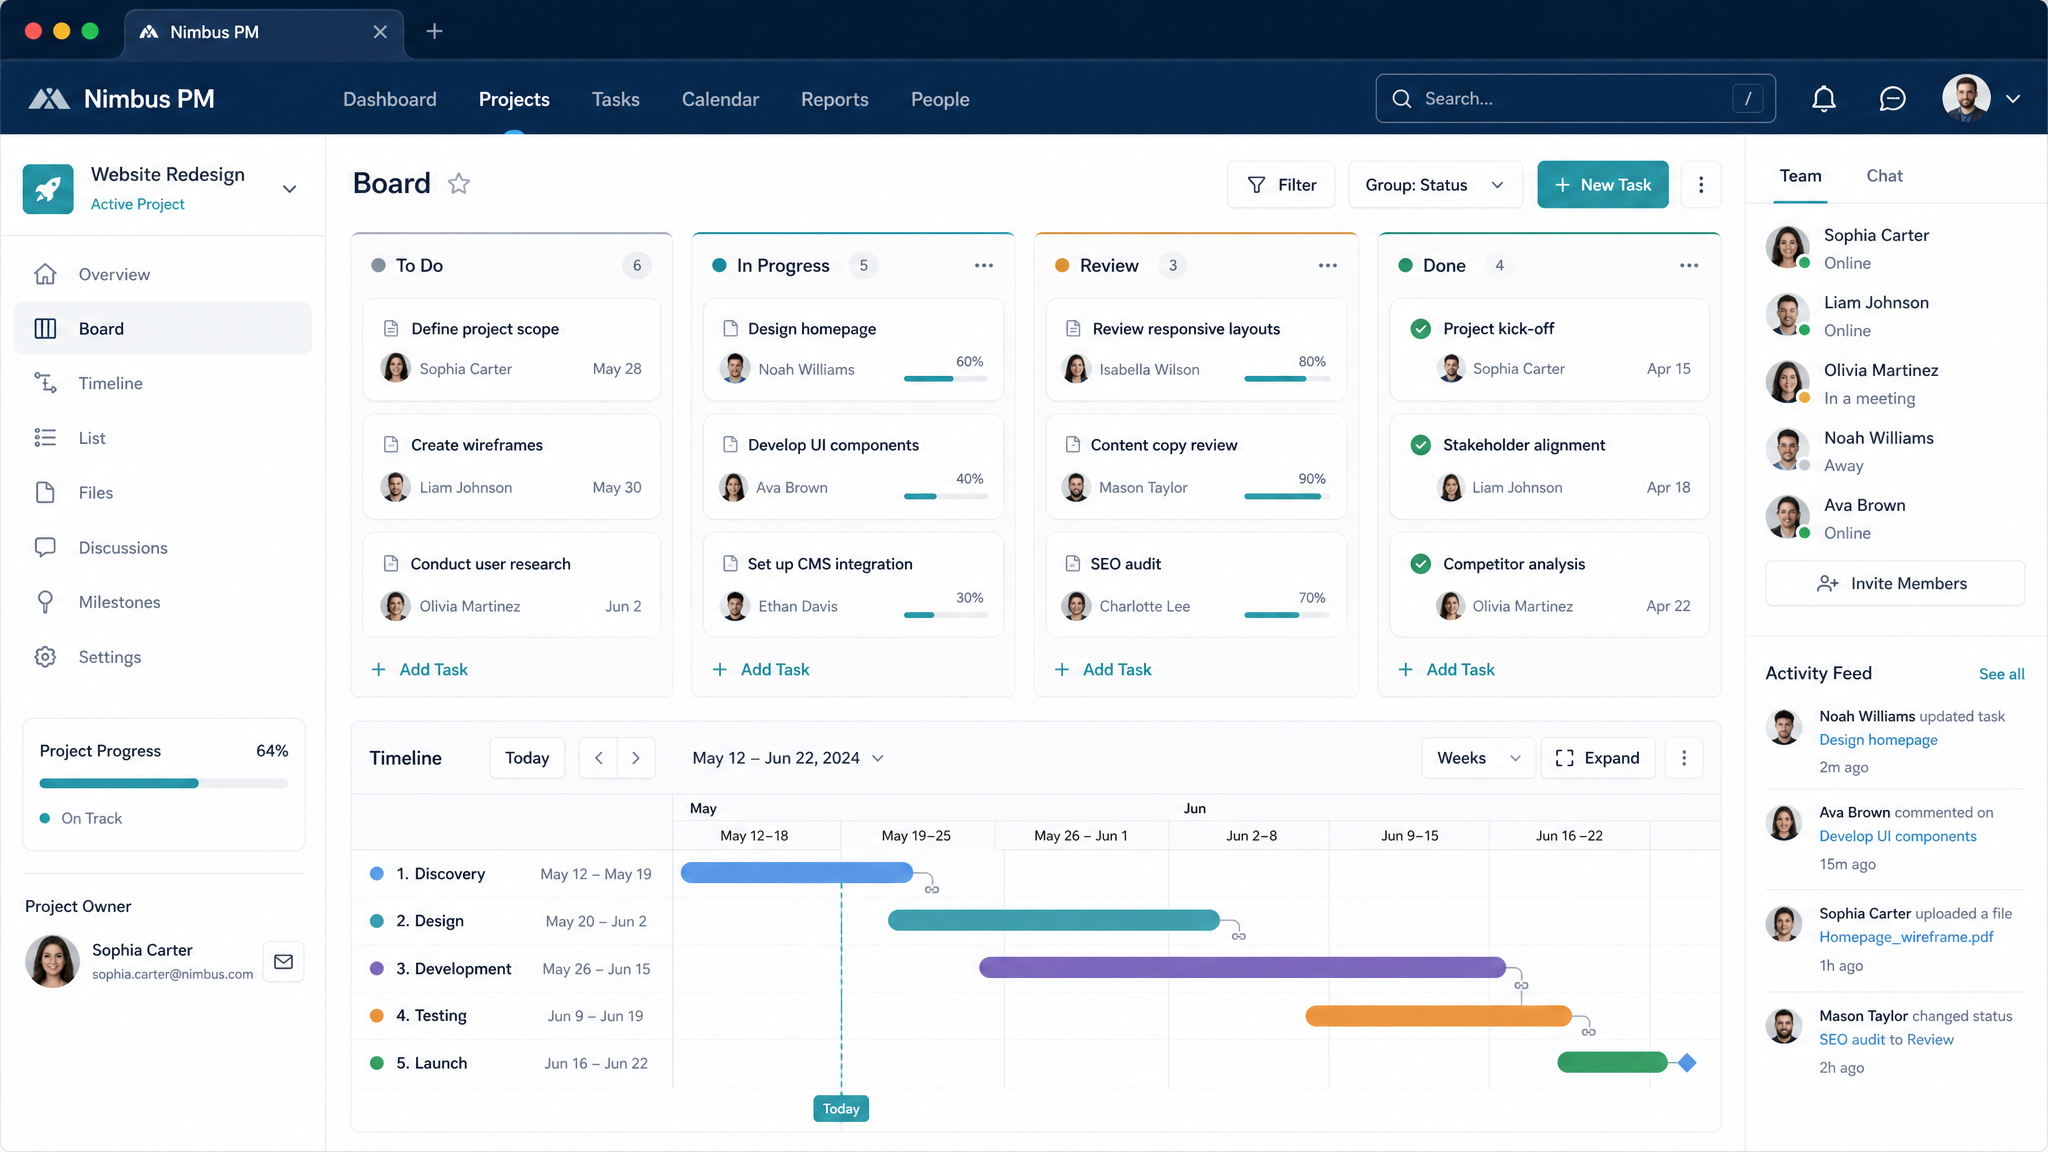Go to next timeline period arrow
2048x1152 pixels.
point(636,758)
